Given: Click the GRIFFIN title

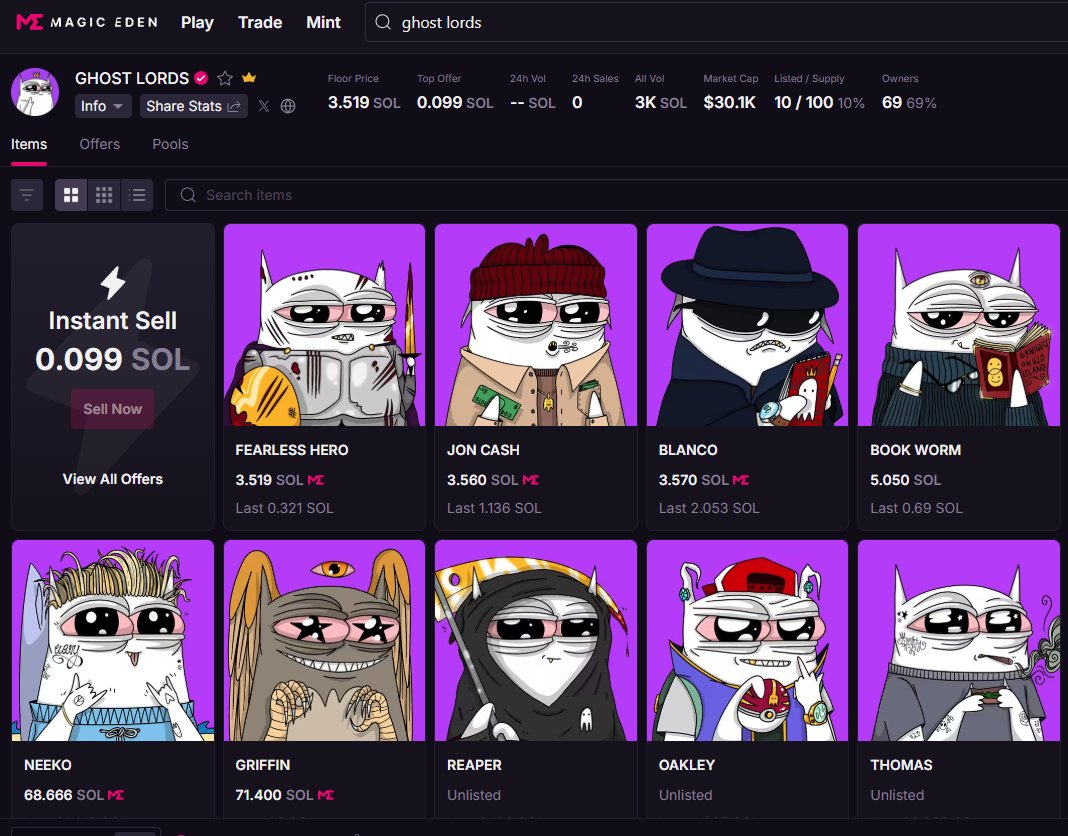Looking at the screenshot, I should point(262,765).
